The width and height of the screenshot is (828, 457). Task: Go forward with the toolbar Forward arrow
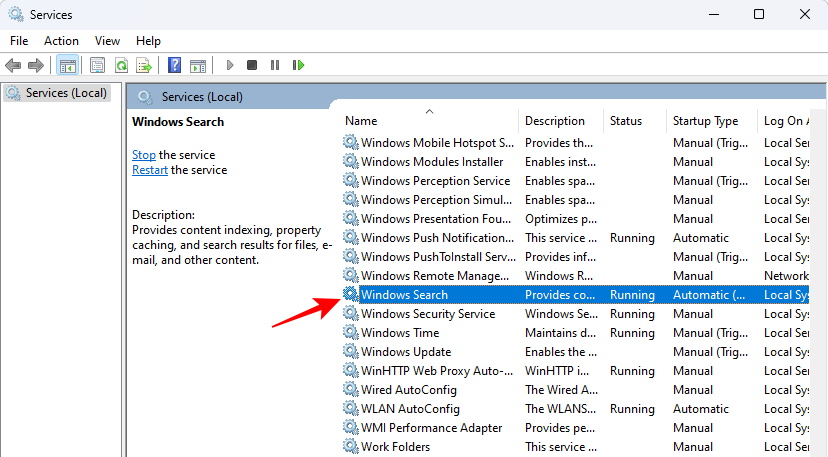coord(35,66)
